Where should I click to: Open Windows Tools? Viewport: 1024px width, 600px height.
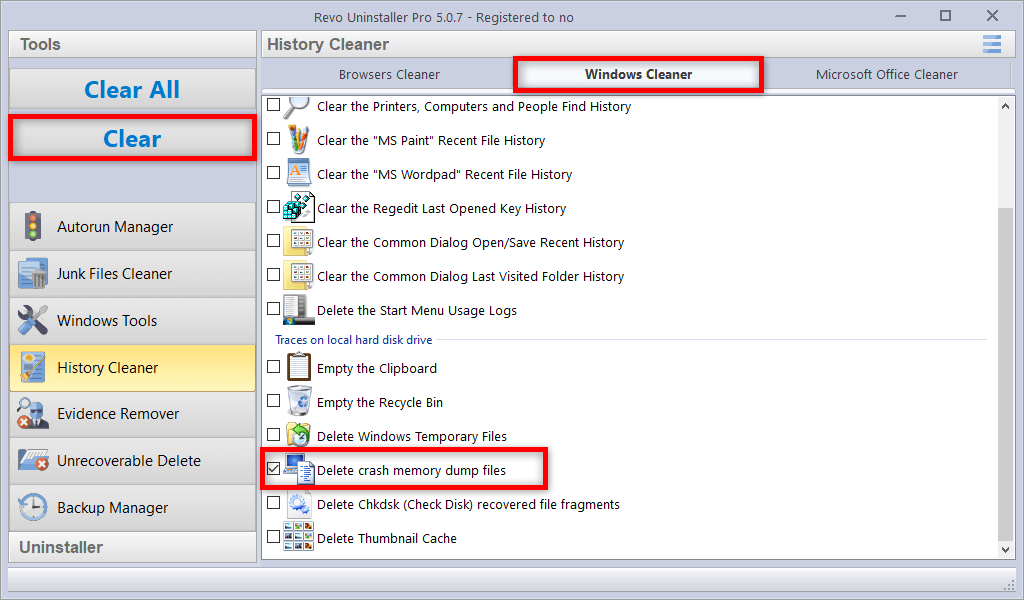pos(133,321)
